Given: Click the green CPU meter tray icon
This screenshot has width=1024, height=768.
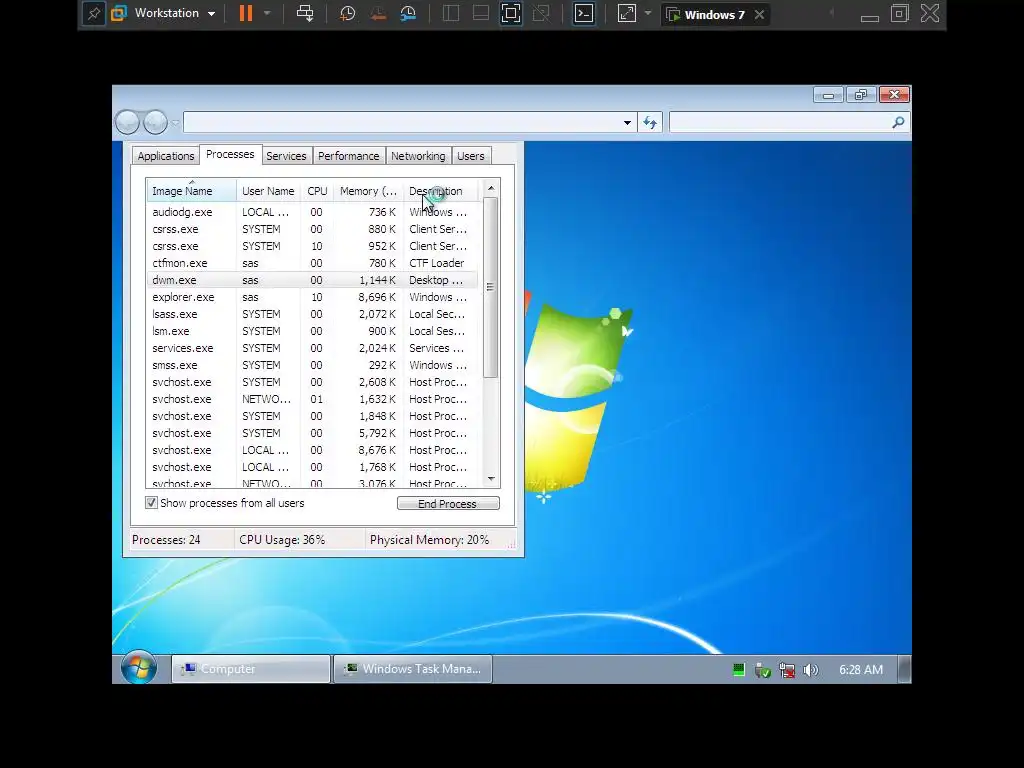Looking at the screenshot, I should pos(739,669).
